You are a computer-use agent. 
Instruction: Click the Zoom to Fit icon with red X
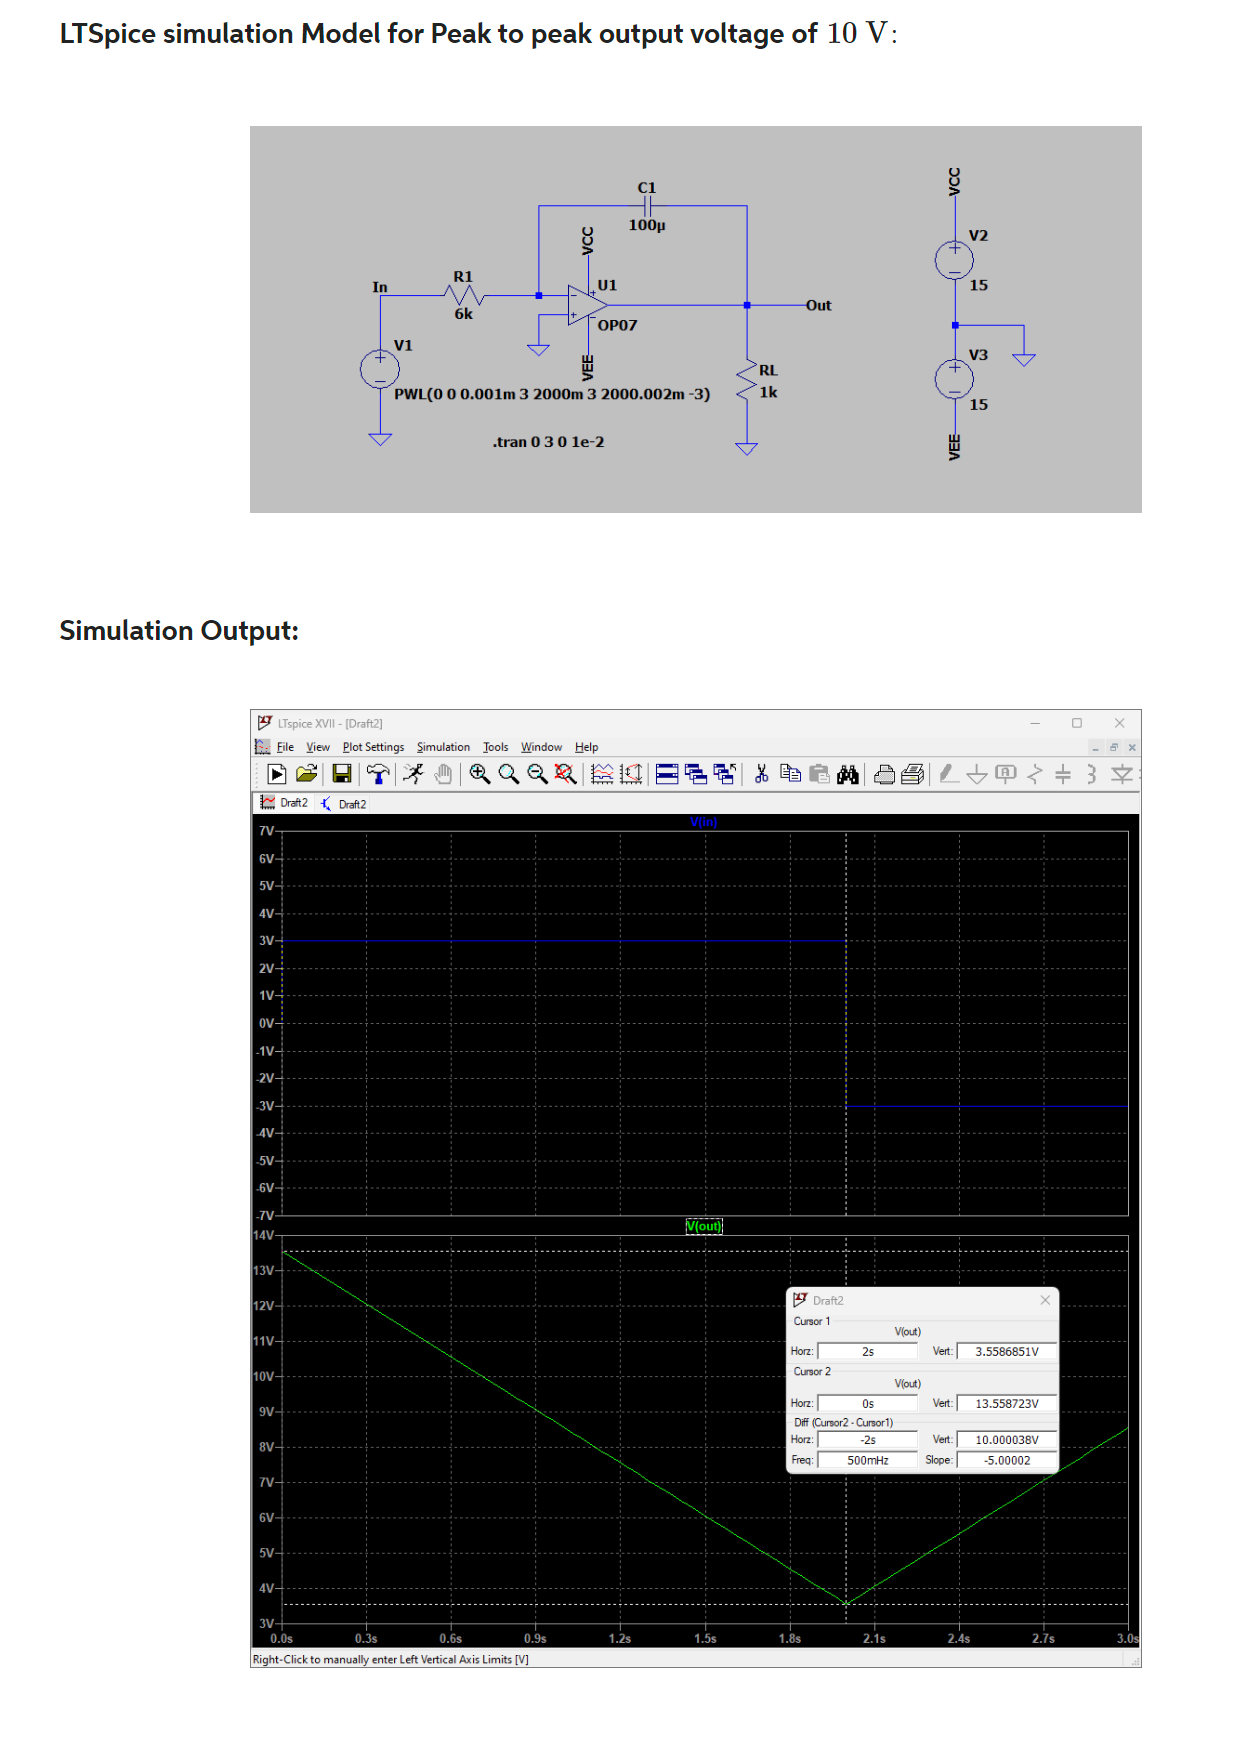[x=566, y=774]
